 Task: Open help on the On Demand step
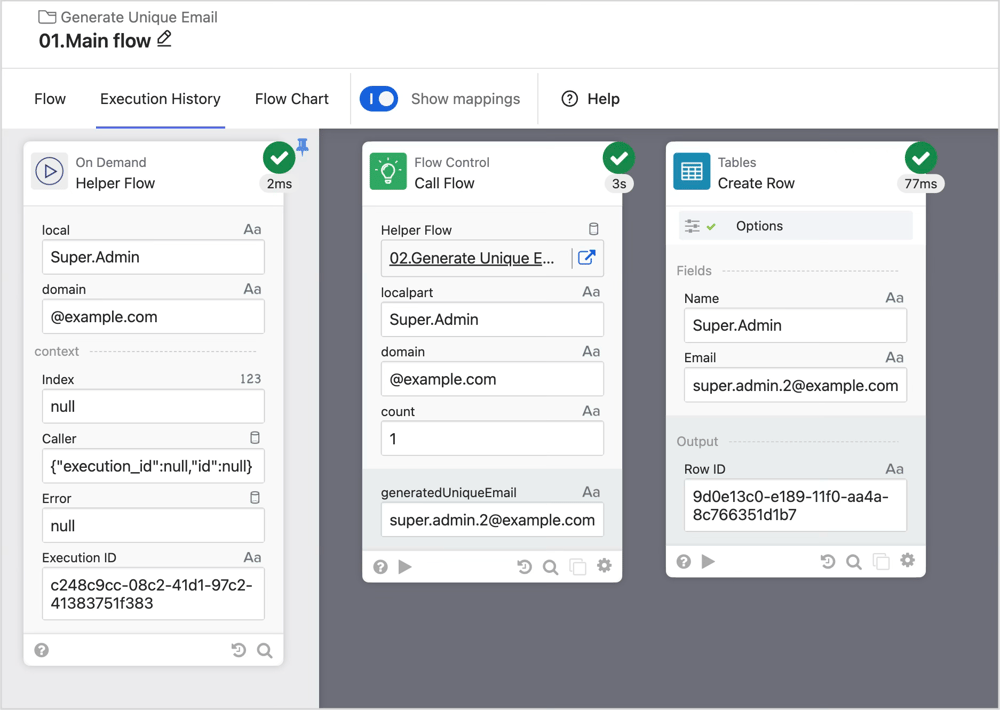[41, 650]
